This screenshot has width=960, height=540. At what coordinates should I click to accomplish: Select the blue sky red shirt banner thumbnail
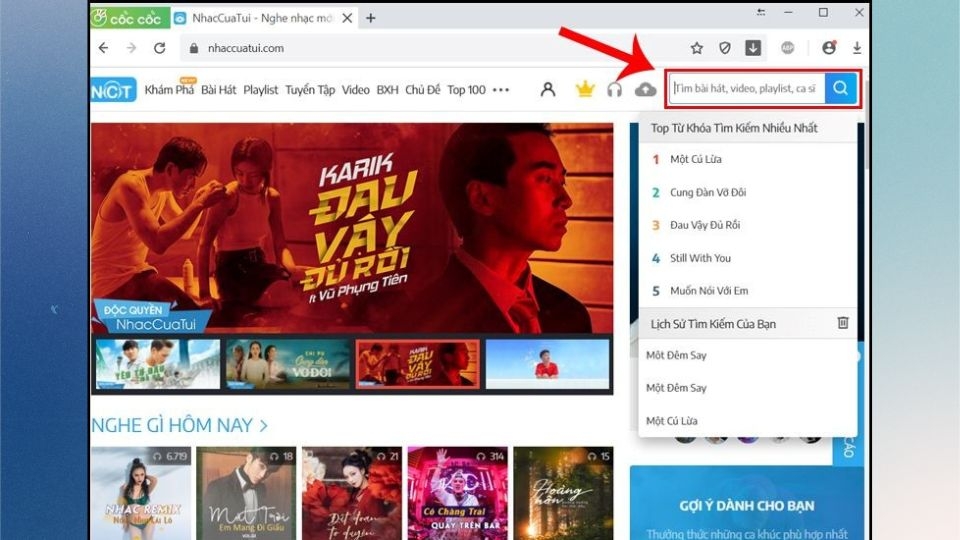tap(547, 364)
